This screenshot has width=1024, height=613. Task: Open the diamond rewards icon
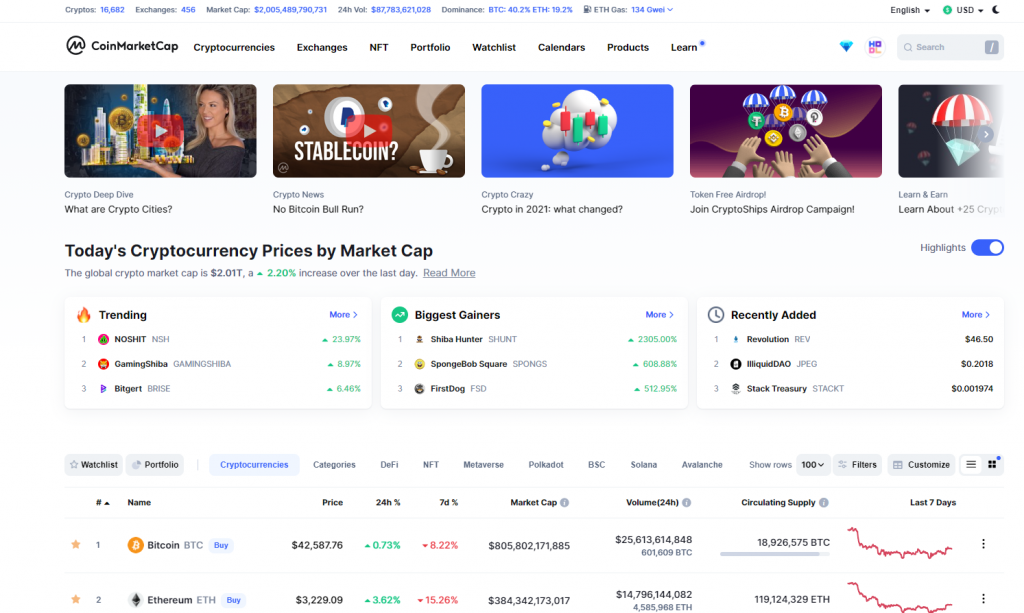pyautogui.click(x=846, y=46)
